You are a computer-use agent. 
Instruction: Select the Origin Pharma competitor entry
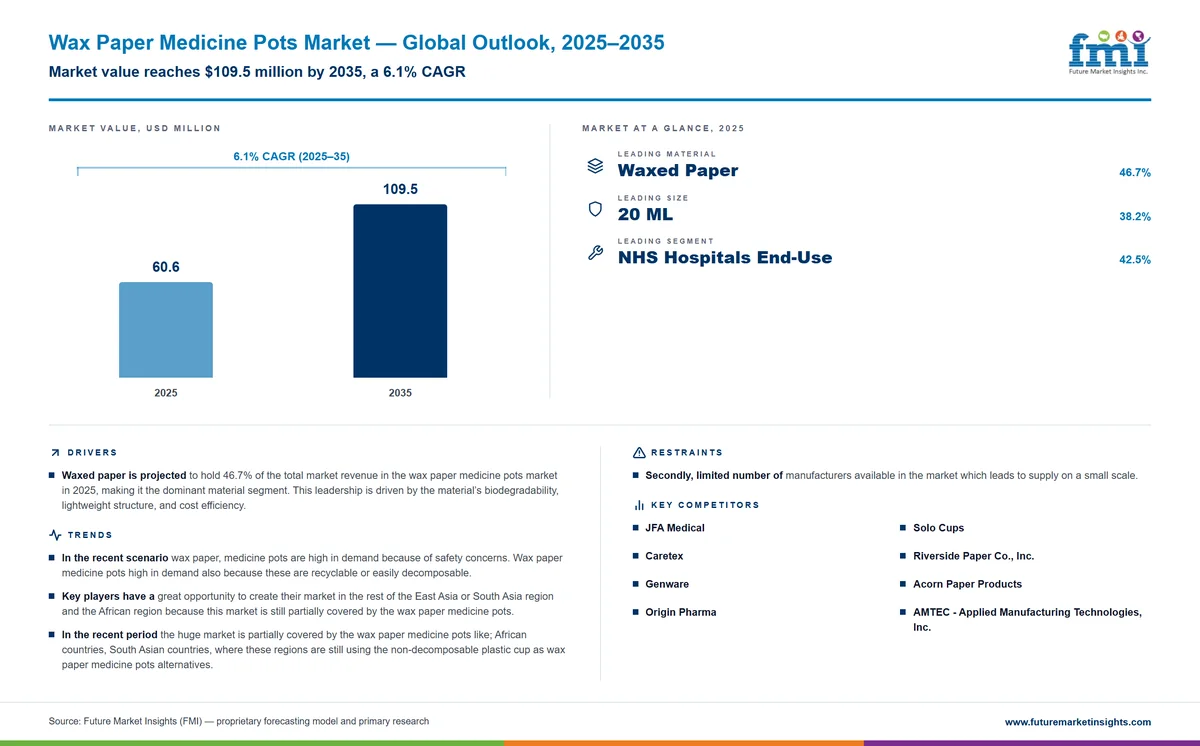click(680, 612)
